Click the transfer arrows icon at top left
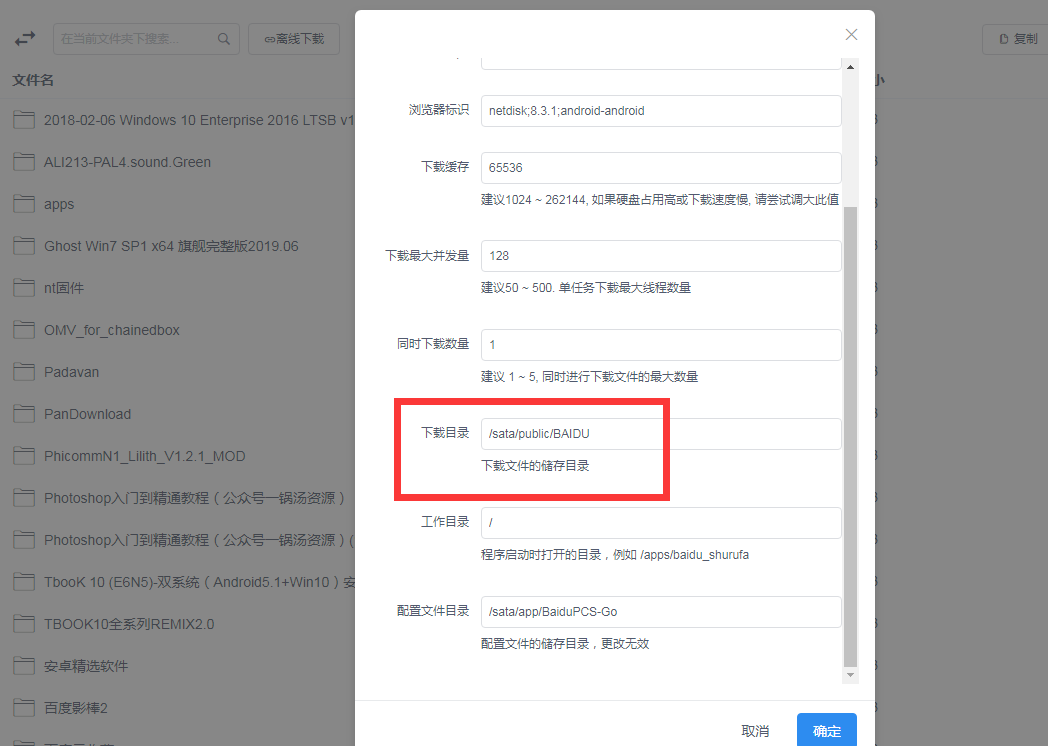This screenshot has width=1048, height=746. [24, 39]
